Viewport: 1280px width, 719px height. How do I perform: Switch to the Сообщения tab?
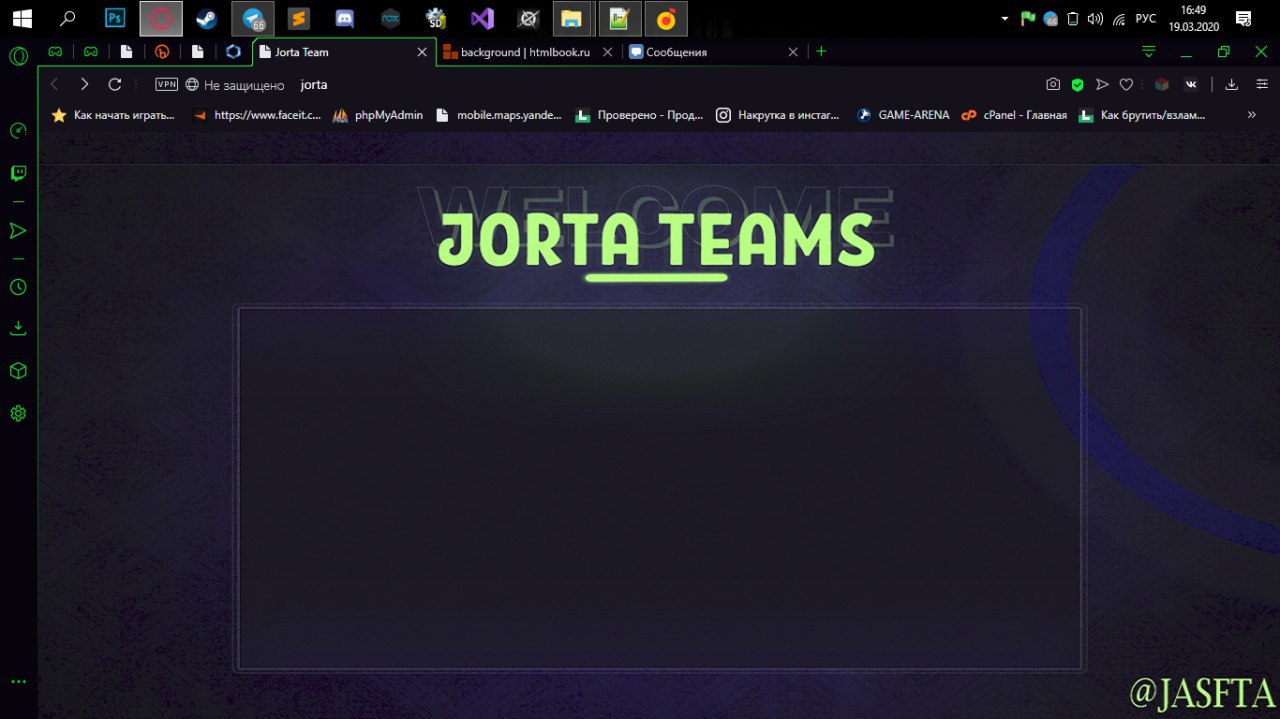(714, 52)
